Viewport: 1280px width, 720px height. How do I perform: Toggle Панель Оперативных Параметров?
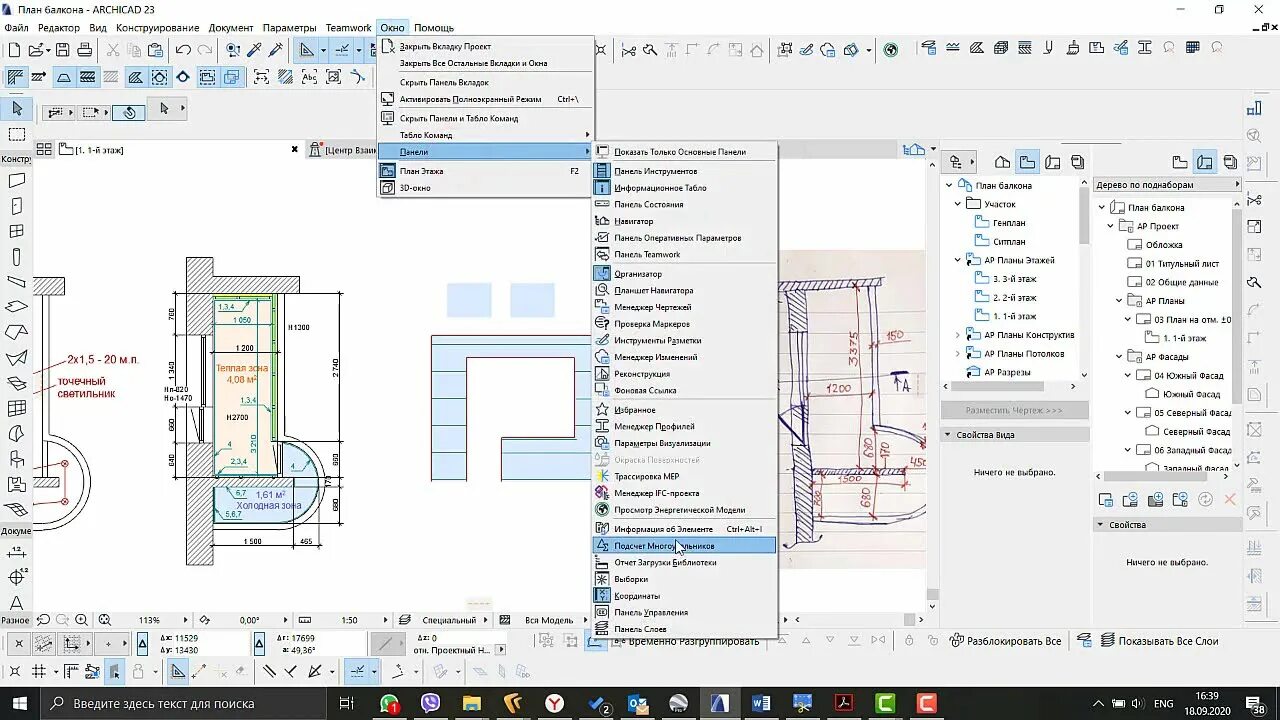click(x=685, y=238)
